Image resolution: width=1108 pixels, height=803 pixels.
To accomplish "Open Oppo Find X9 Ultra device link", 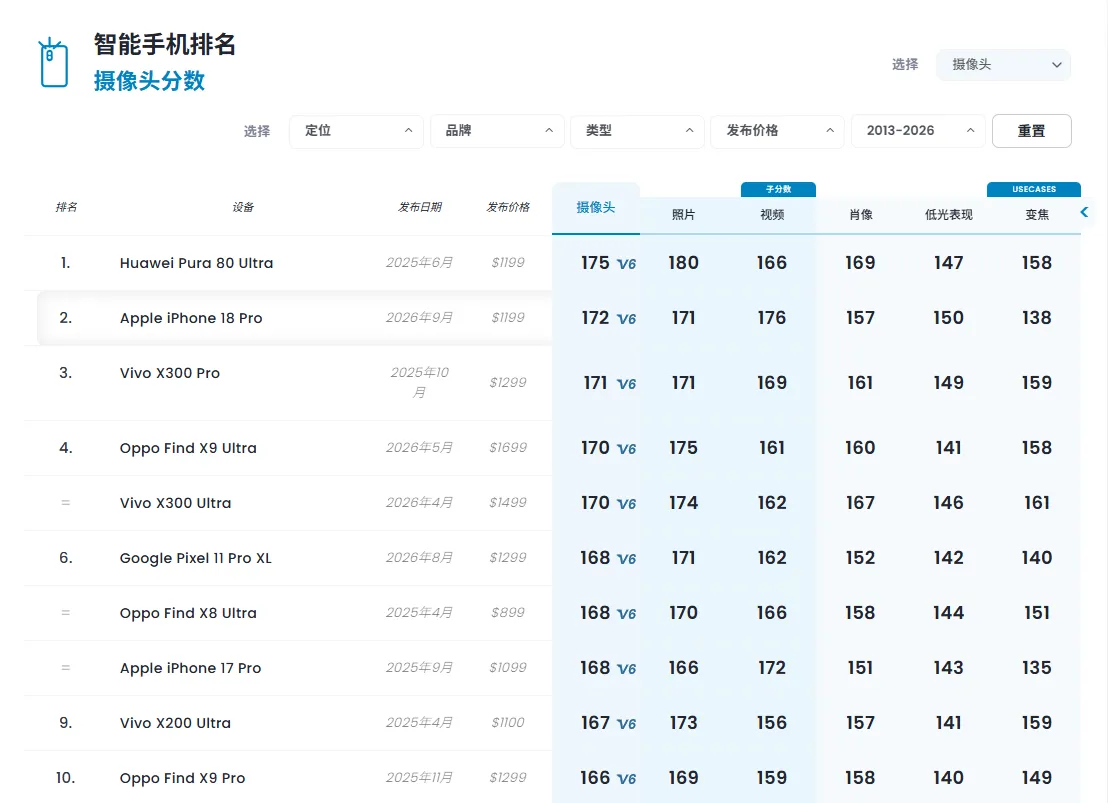I will [x=188, y=448].
